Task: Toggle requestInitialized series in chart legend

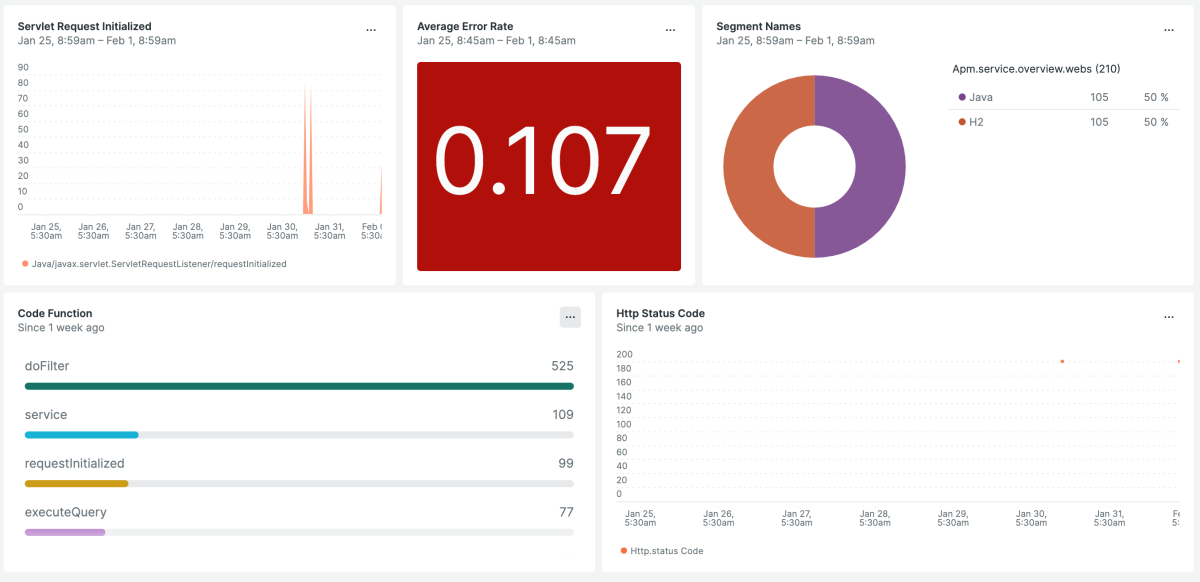Action: click(154, 264)
